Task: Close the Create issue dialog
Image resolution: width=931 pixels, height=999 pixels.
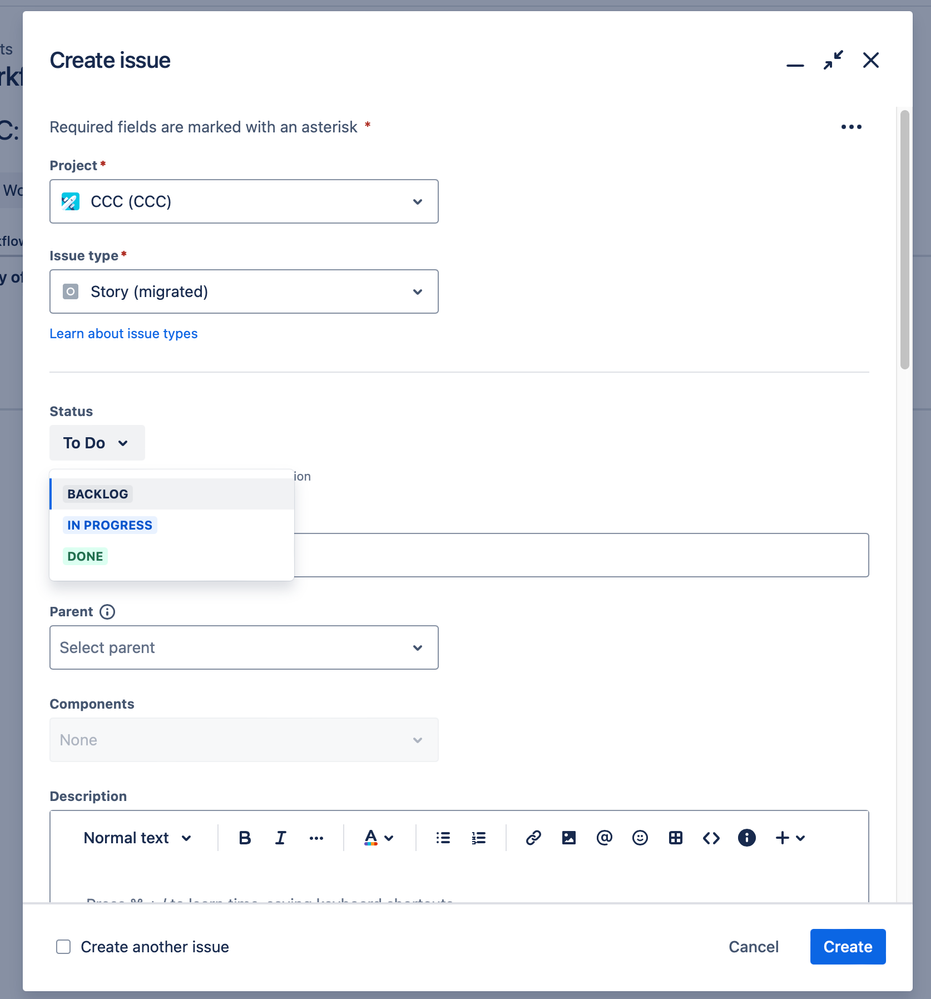Action: pyautogui.click(x=870, y=61)
